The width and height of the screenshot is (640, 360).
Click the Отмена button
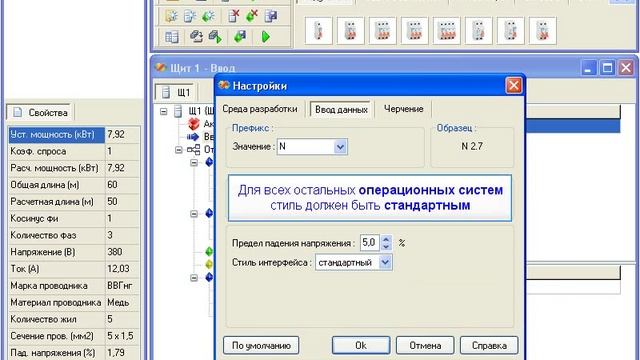(425, 346)
